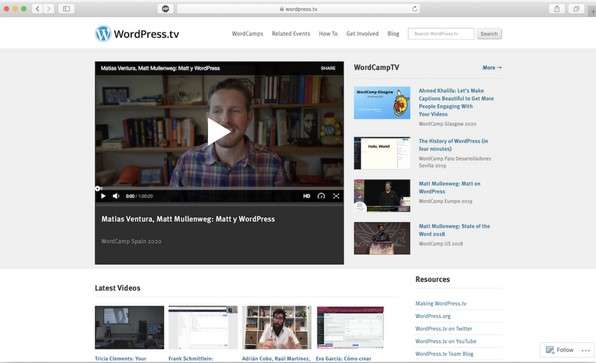This screenshot has height=363, width=596.
Task: Open the WordCamp US 2018 event link
Action: [x=441, y=244]
